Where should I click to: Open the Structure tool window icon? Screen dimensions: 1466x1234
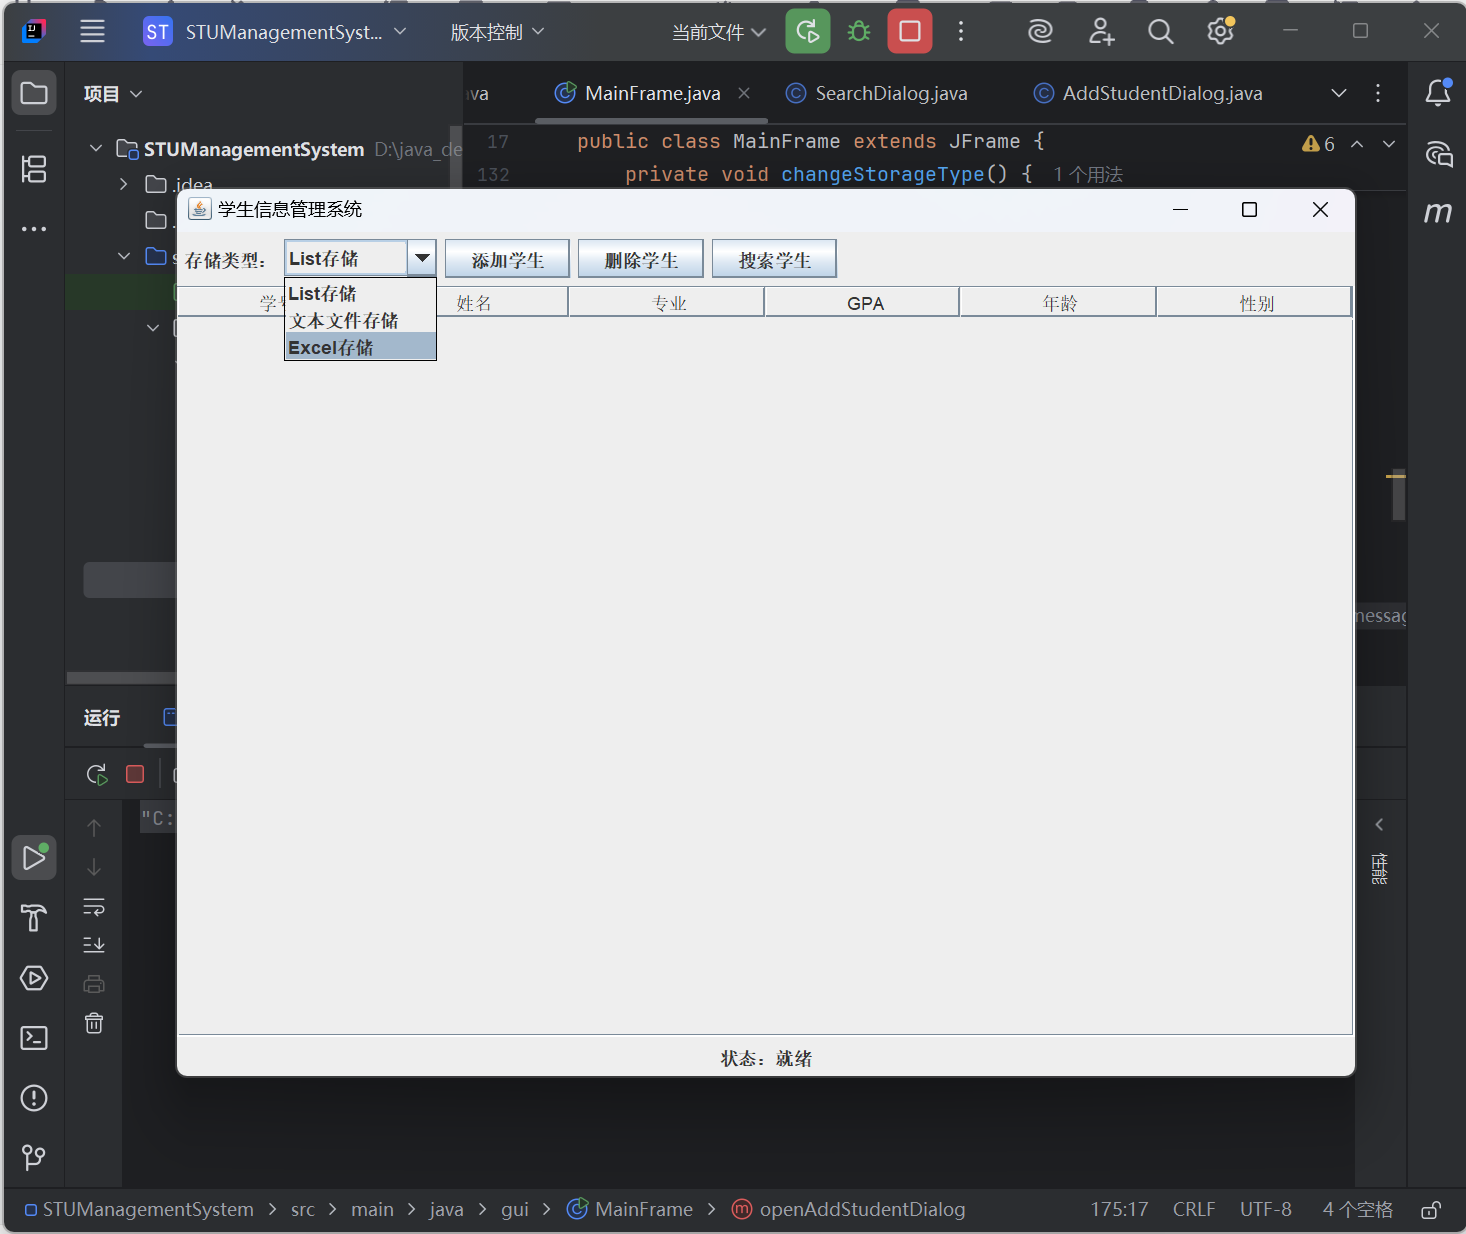point(34,169)
